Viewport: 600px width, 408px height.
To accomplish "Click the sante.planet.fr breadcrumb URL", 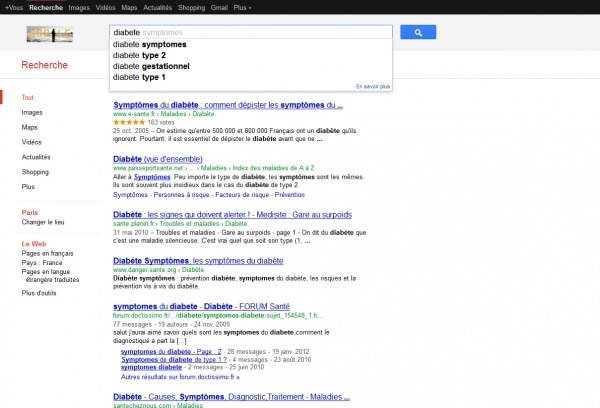I will 180,224.
